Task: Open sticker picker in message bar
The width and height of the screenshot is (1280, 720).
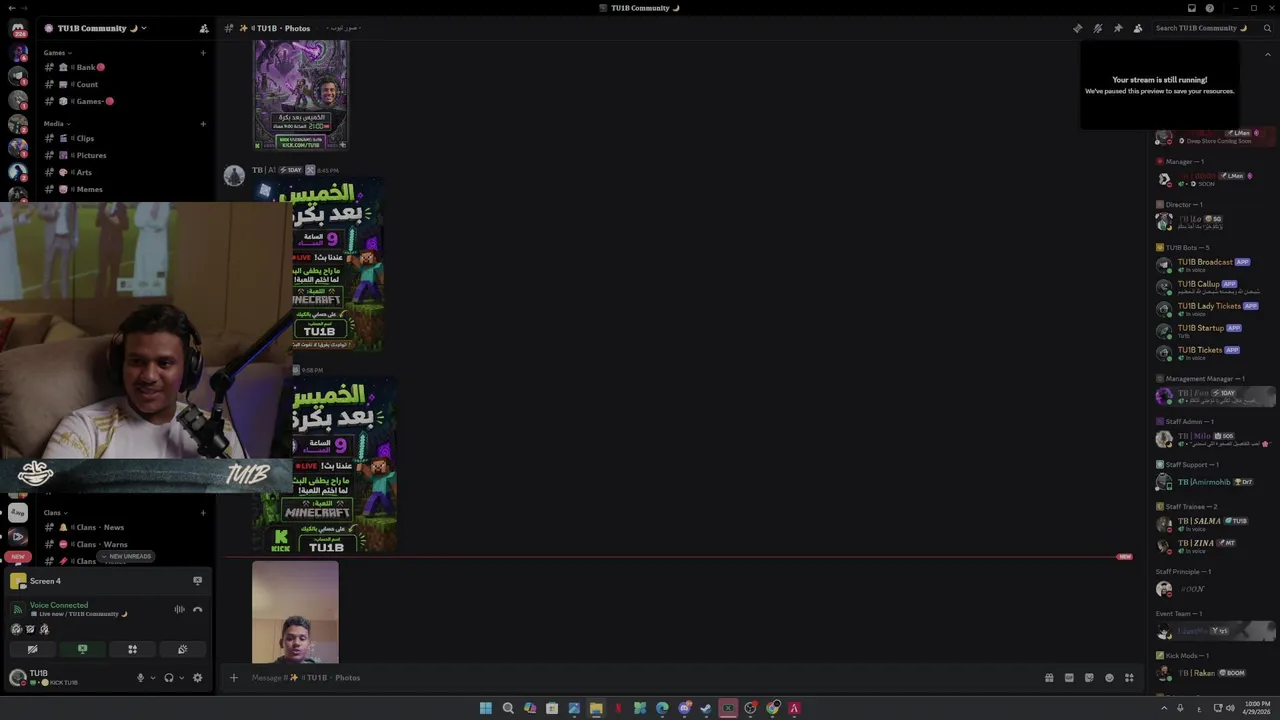Action: [1089, 678]
